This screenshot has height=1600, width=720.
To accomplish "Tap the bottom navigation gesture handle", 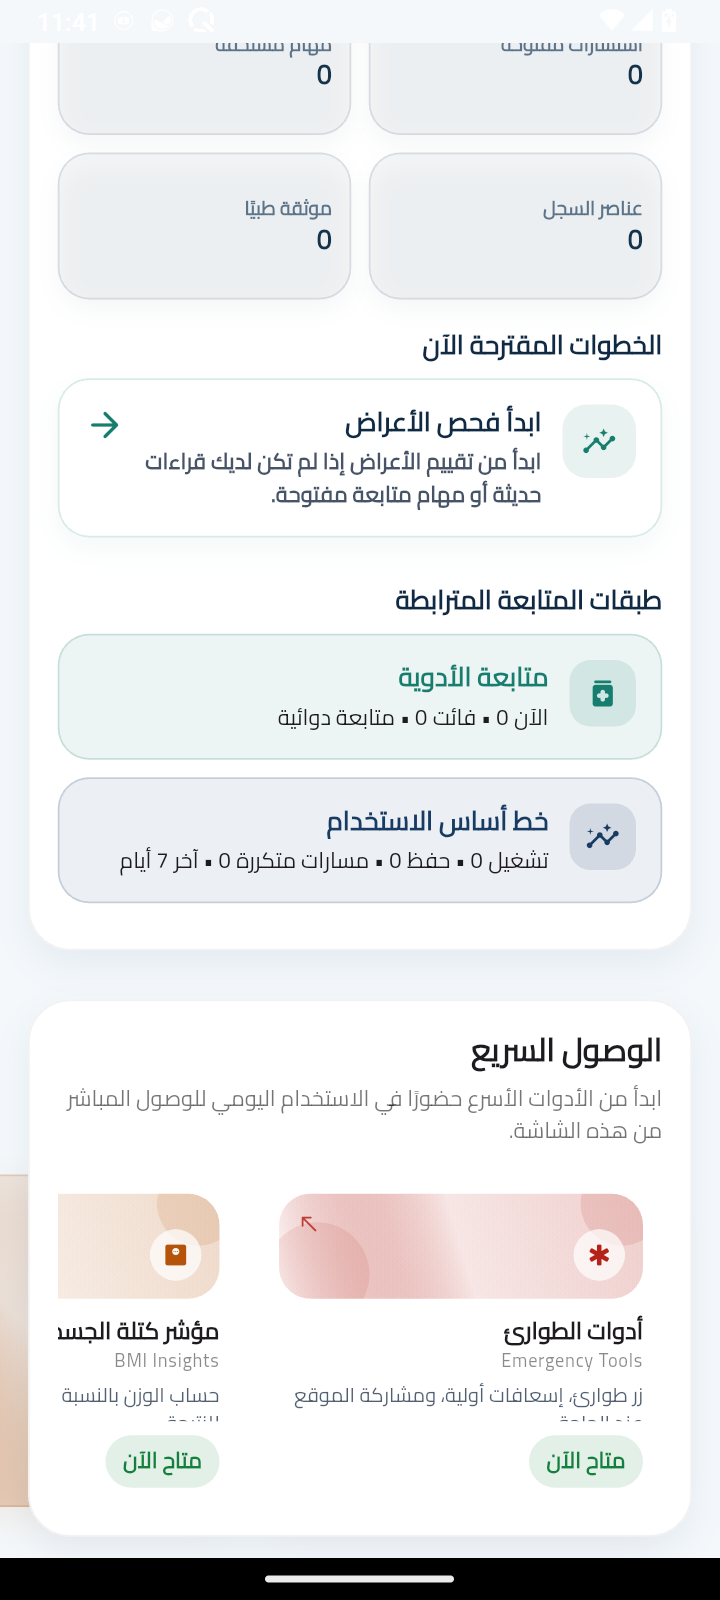I will coord(360,1579).
